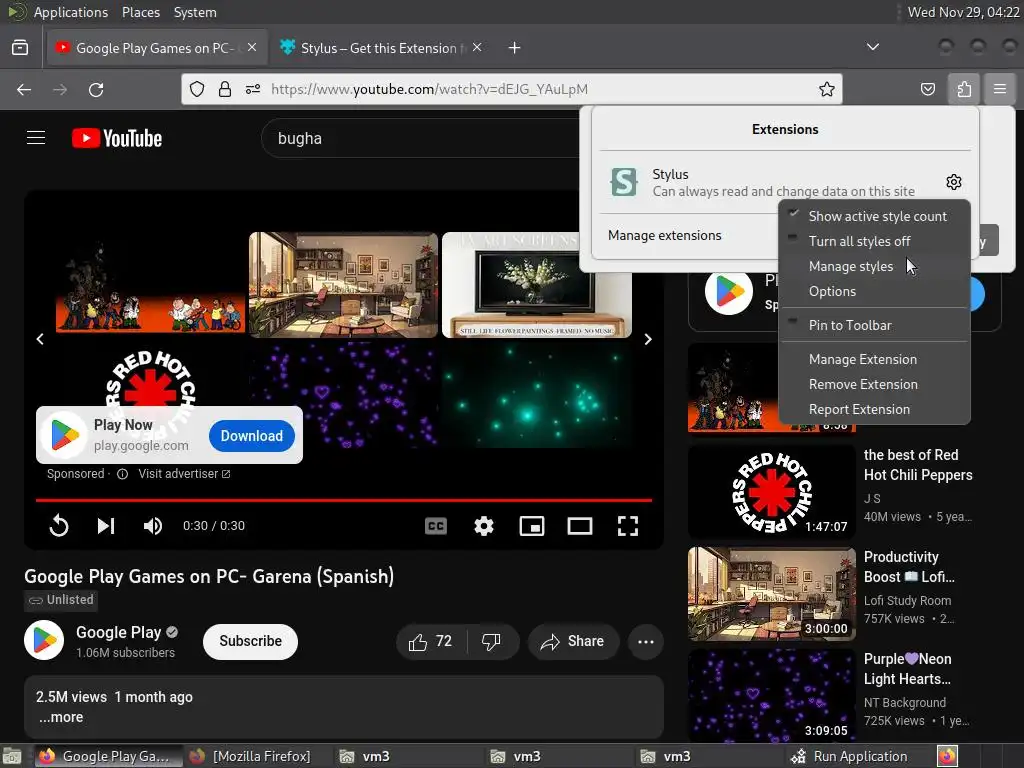1024x768 pixels.
Task: Switch to Run Application taskbar item
Action: [x=849, y=756]
